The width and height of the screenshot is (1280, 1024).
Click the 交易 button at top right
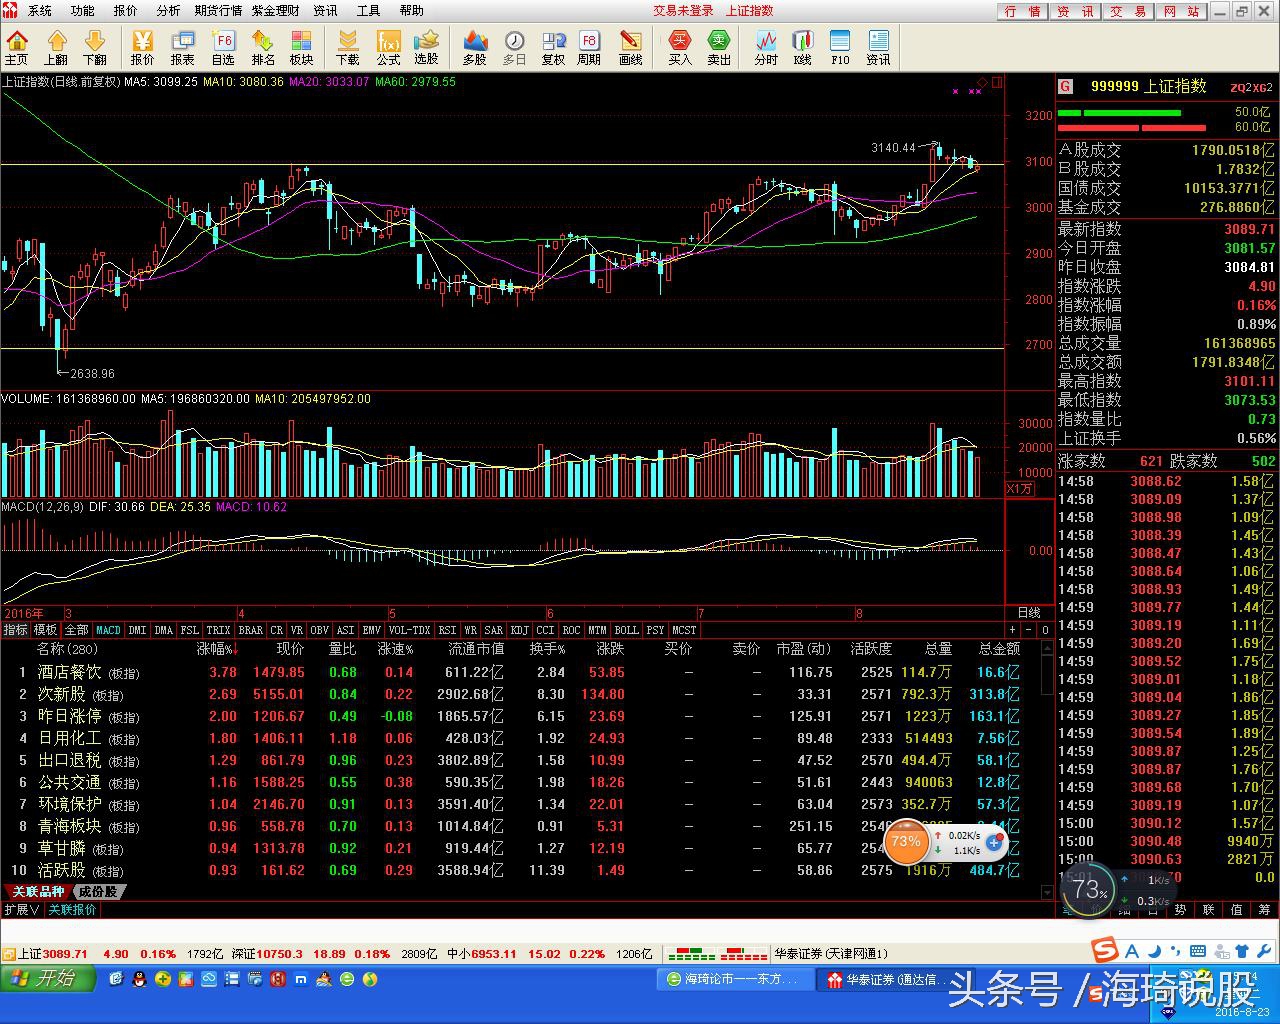tap(1128, 11)
